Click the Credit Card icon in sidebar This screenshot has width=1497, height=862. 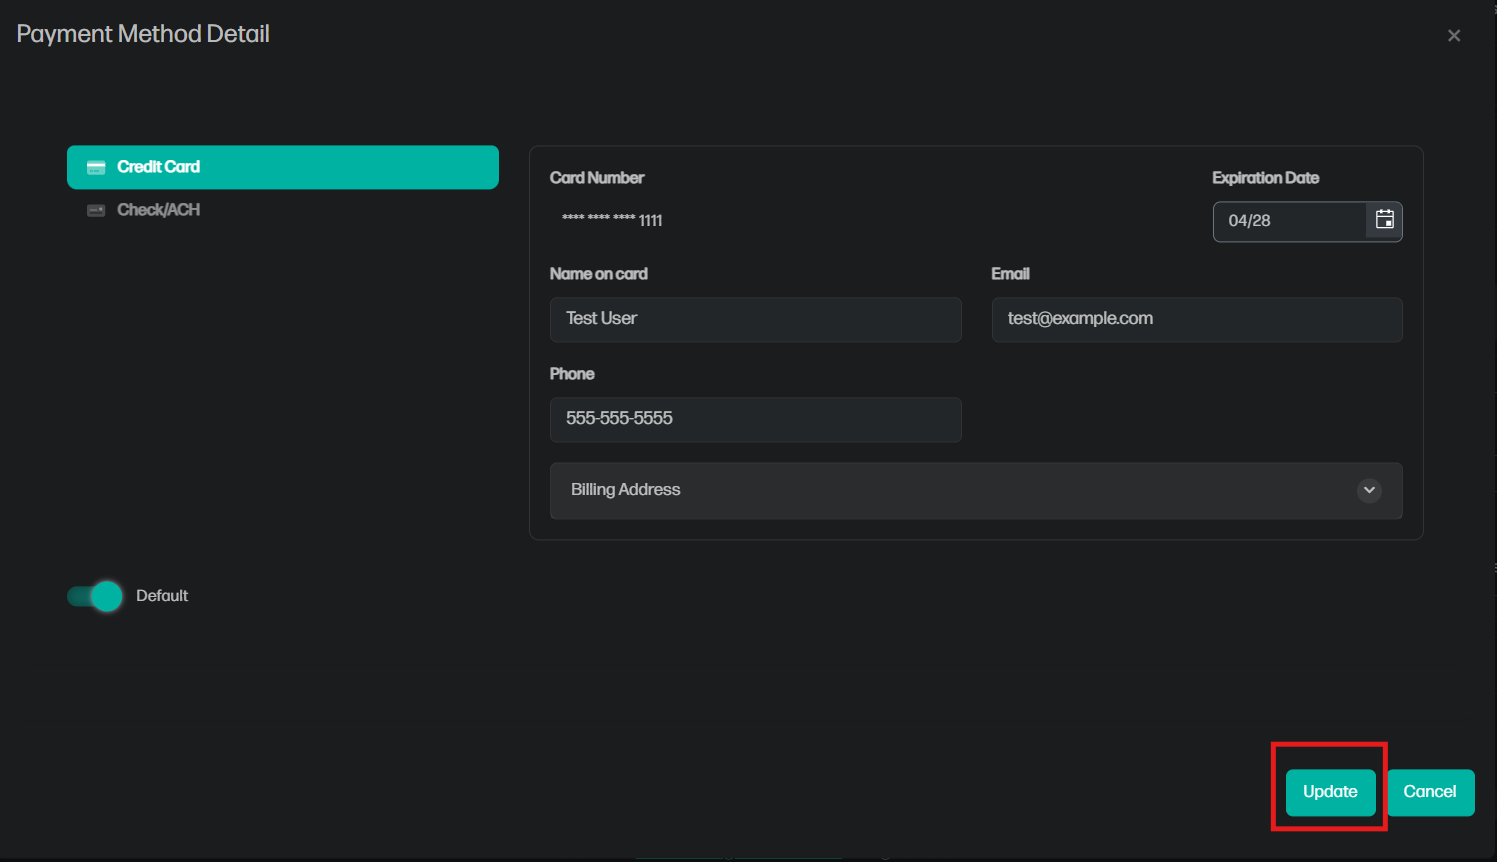96,167
